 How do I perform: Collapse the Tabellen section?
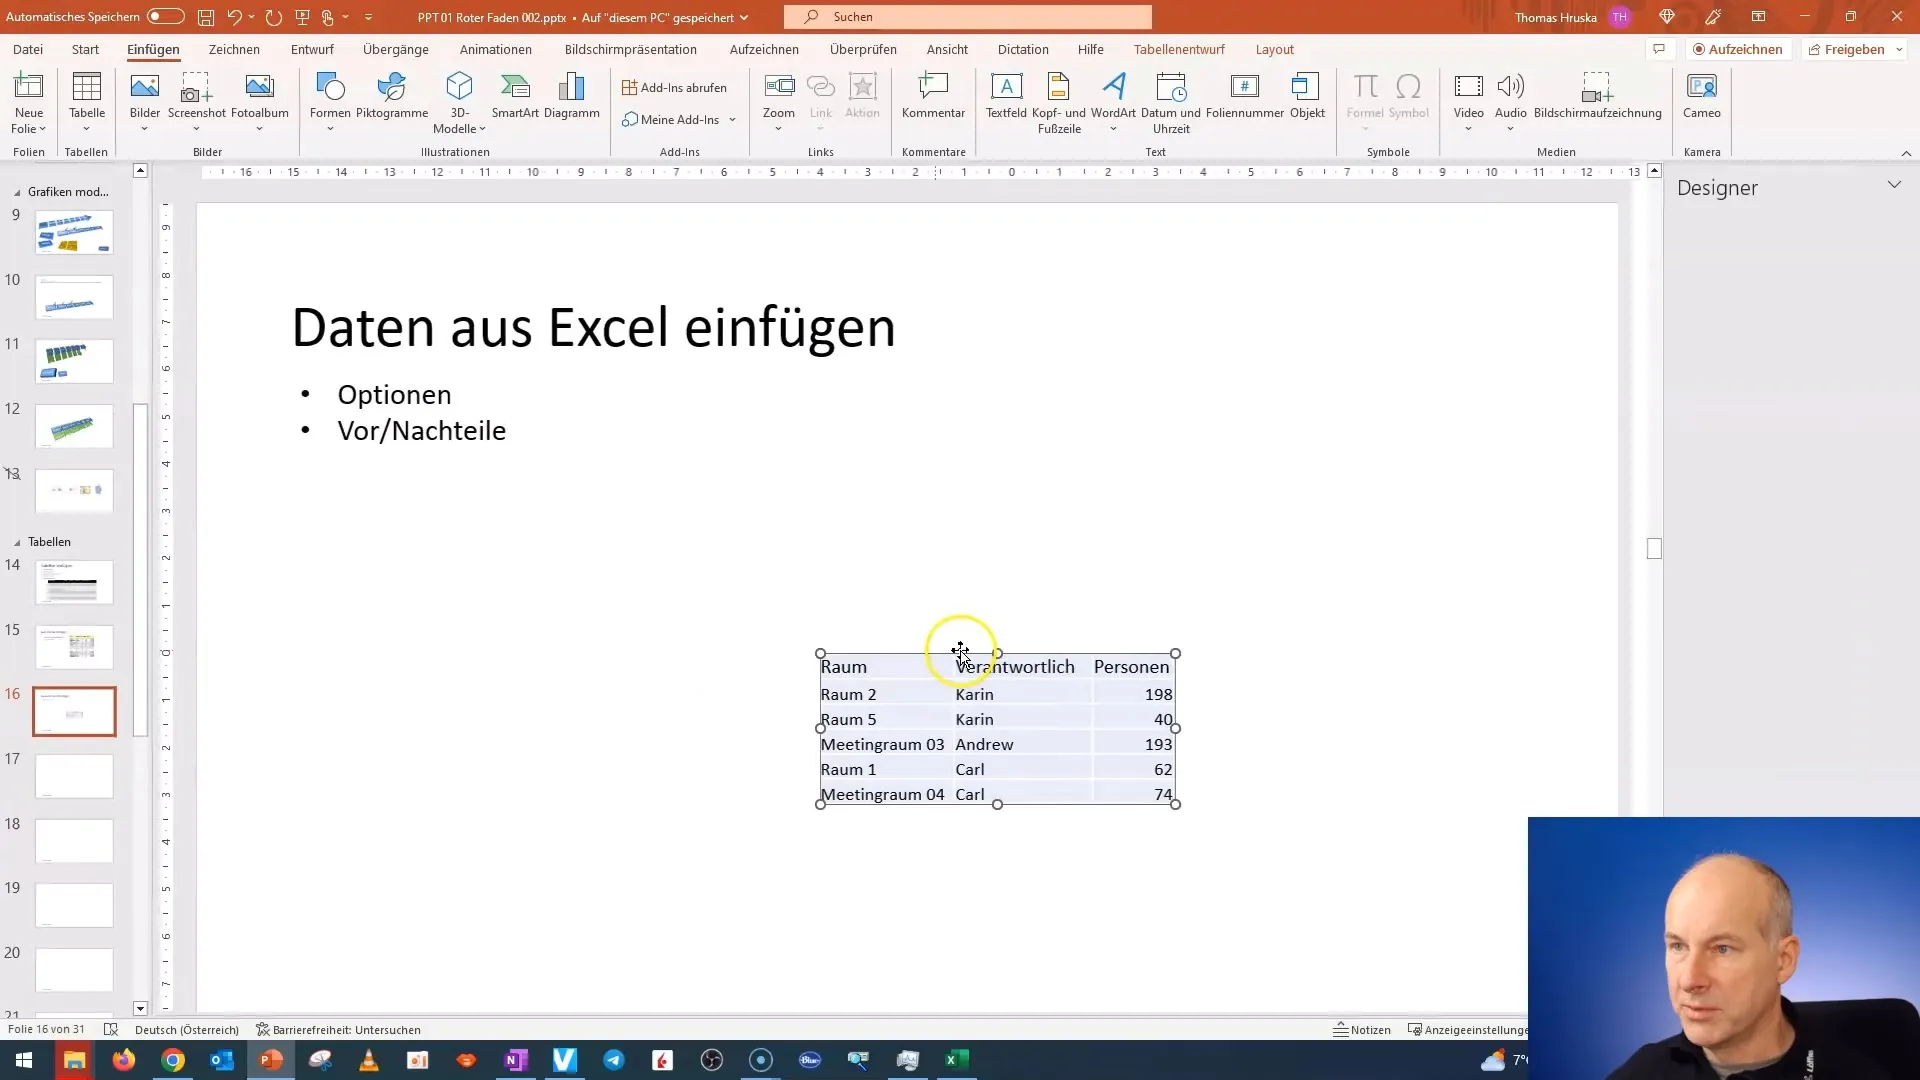[17, 542]
